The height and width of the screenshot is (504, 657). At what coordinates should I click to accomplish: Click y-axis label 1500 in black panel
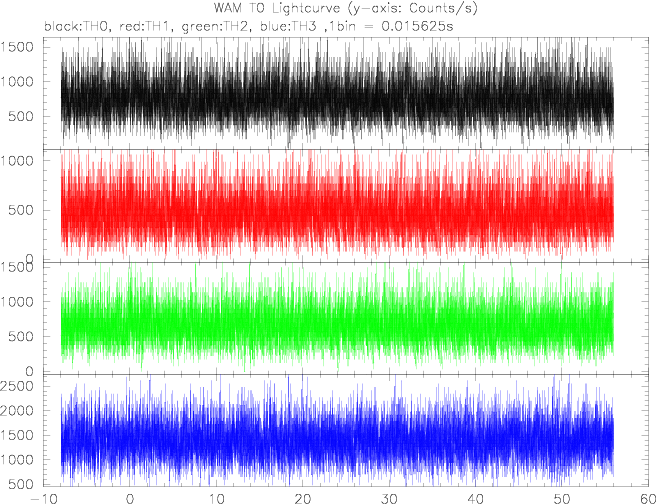(x=17, y=47)
